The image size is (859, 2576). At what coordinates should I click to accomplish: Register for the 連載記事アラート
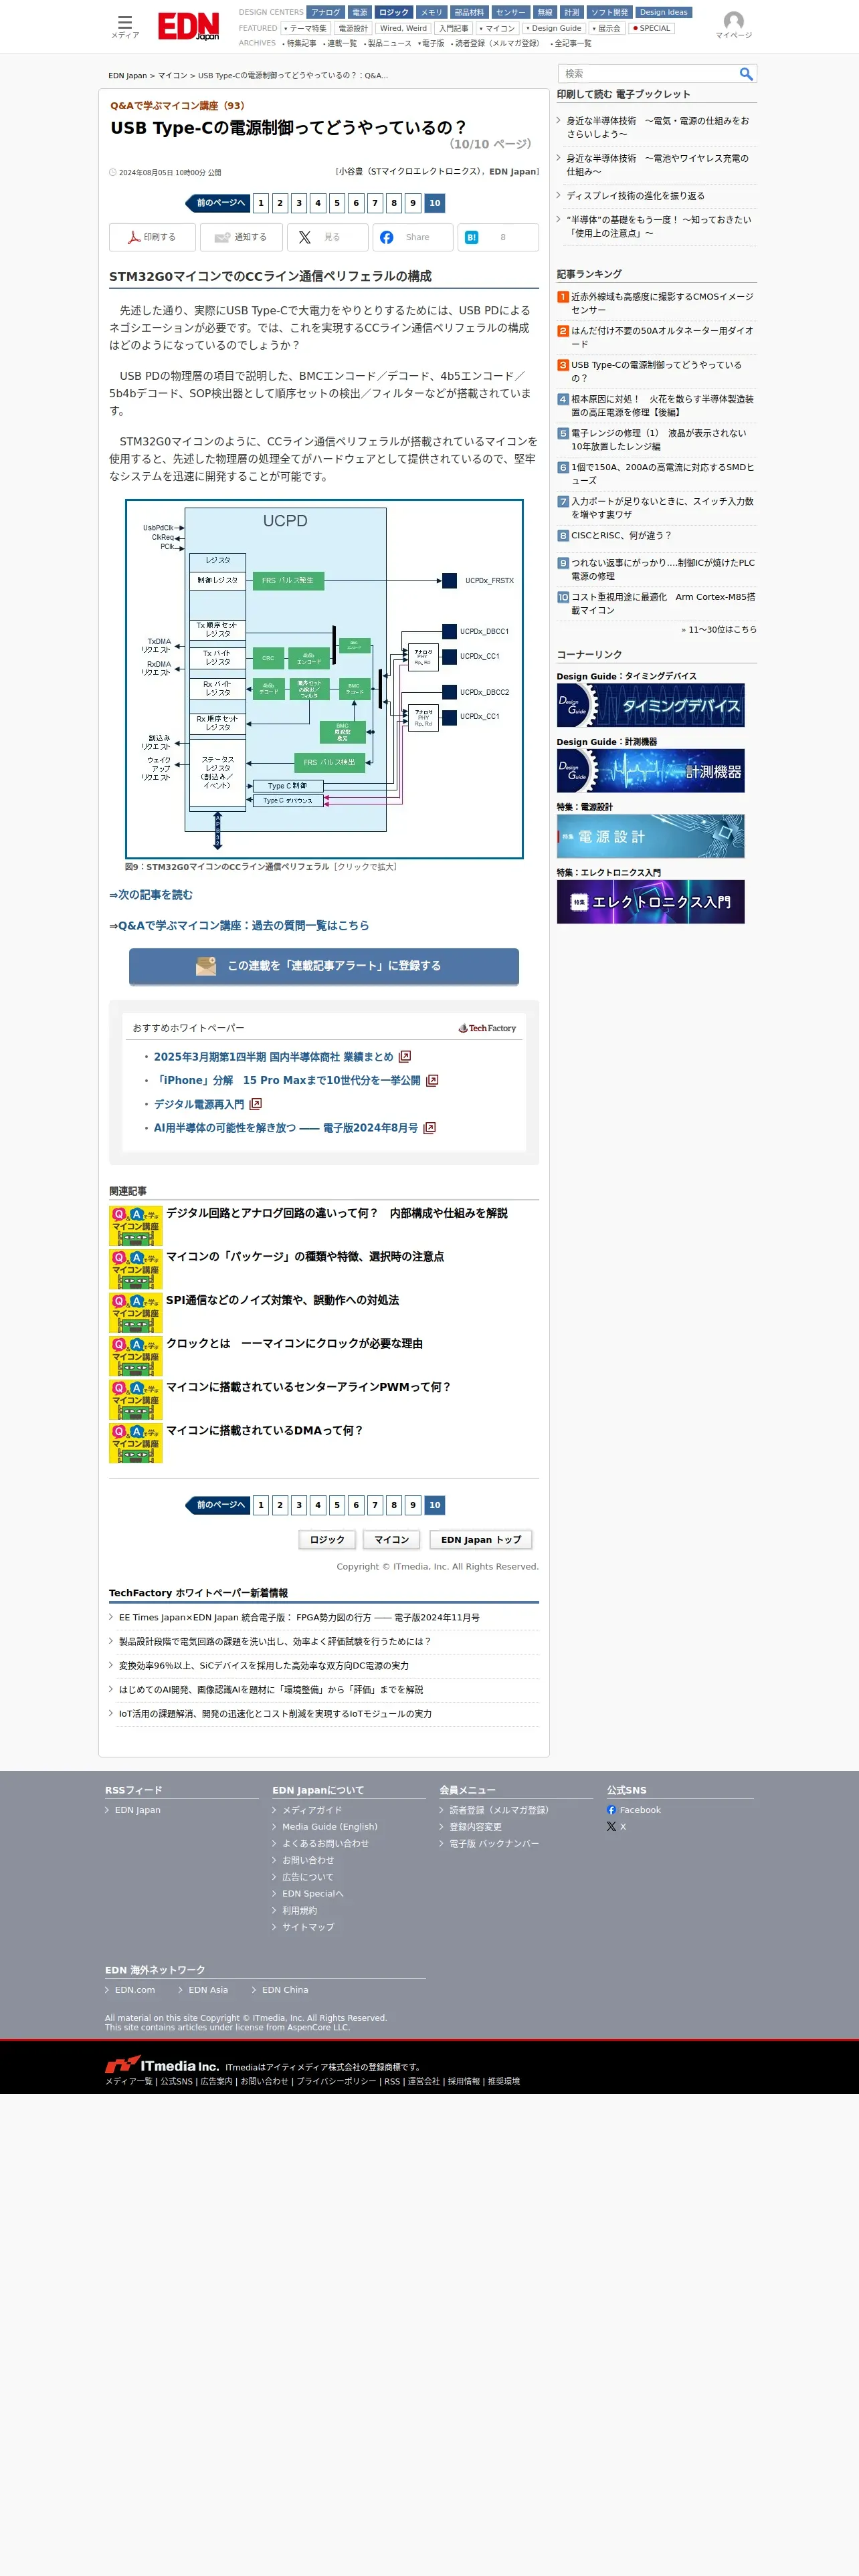(324, 966)
